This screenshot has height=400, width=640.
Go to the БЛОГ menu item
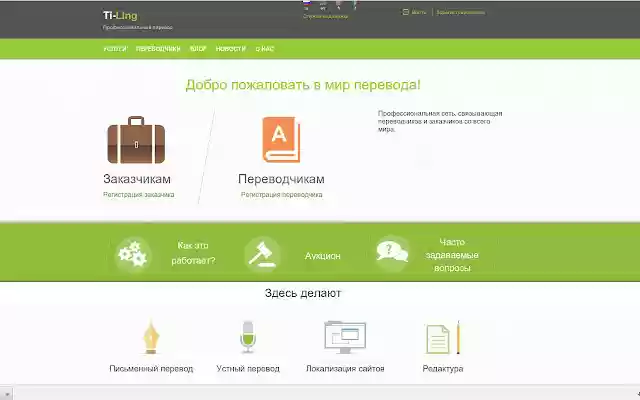(198, 49)
